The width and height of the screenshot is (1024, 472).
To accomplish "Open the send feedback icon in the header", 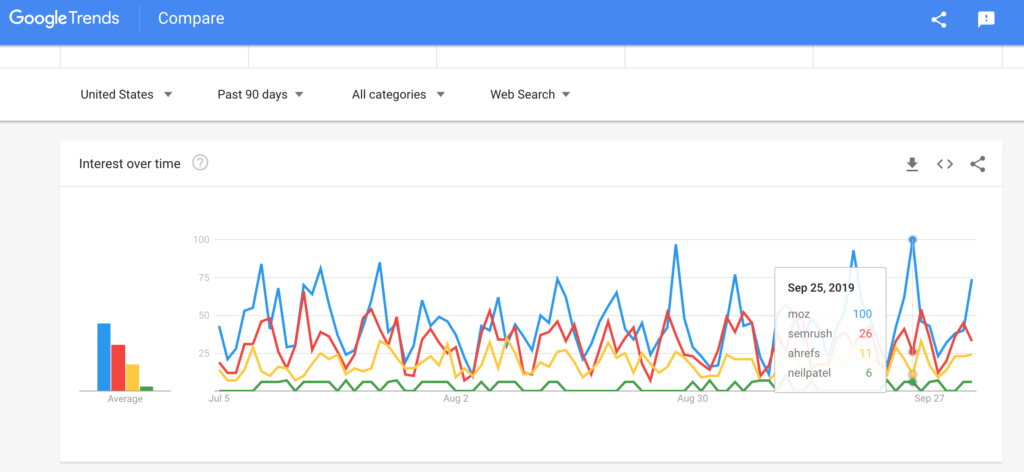I will [986, 20].
